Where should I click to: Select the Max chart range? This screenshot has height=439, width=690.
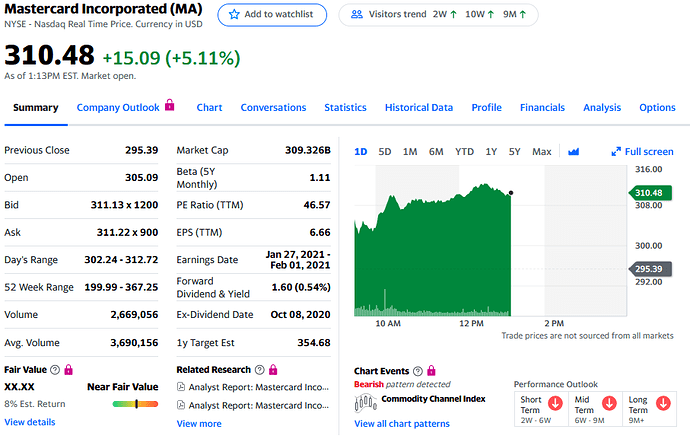(542, 152)
